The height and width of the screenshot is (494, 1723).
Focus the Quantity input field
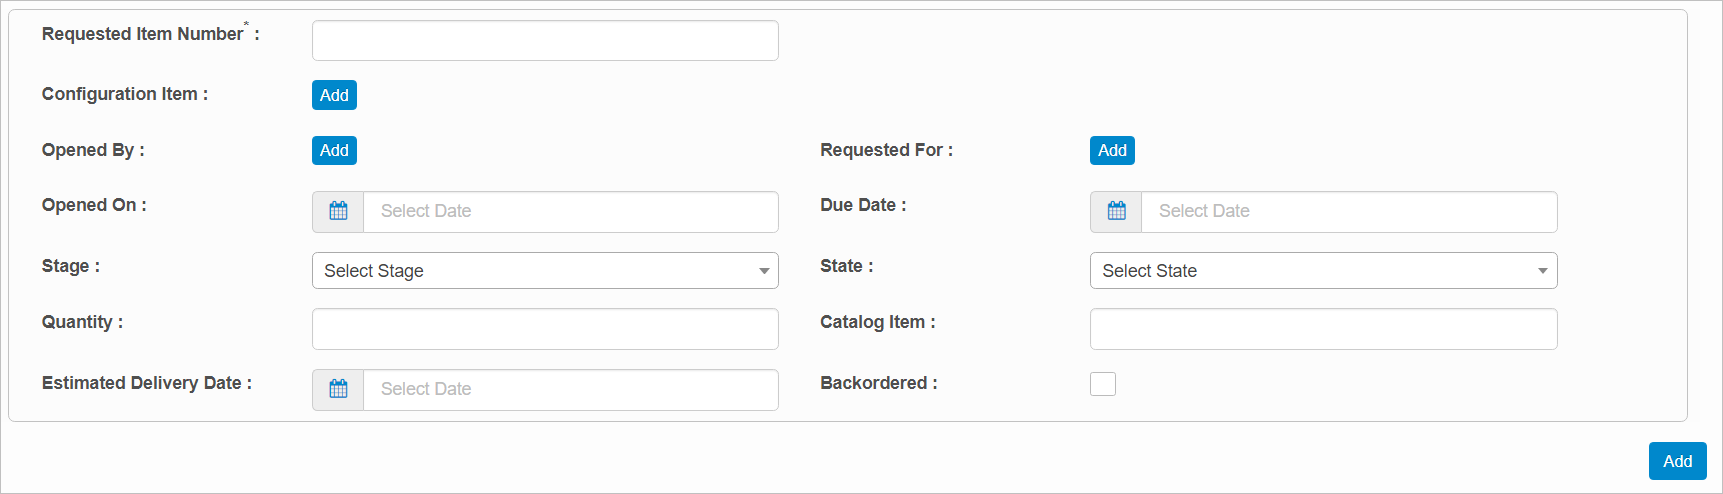click(545, 329)
